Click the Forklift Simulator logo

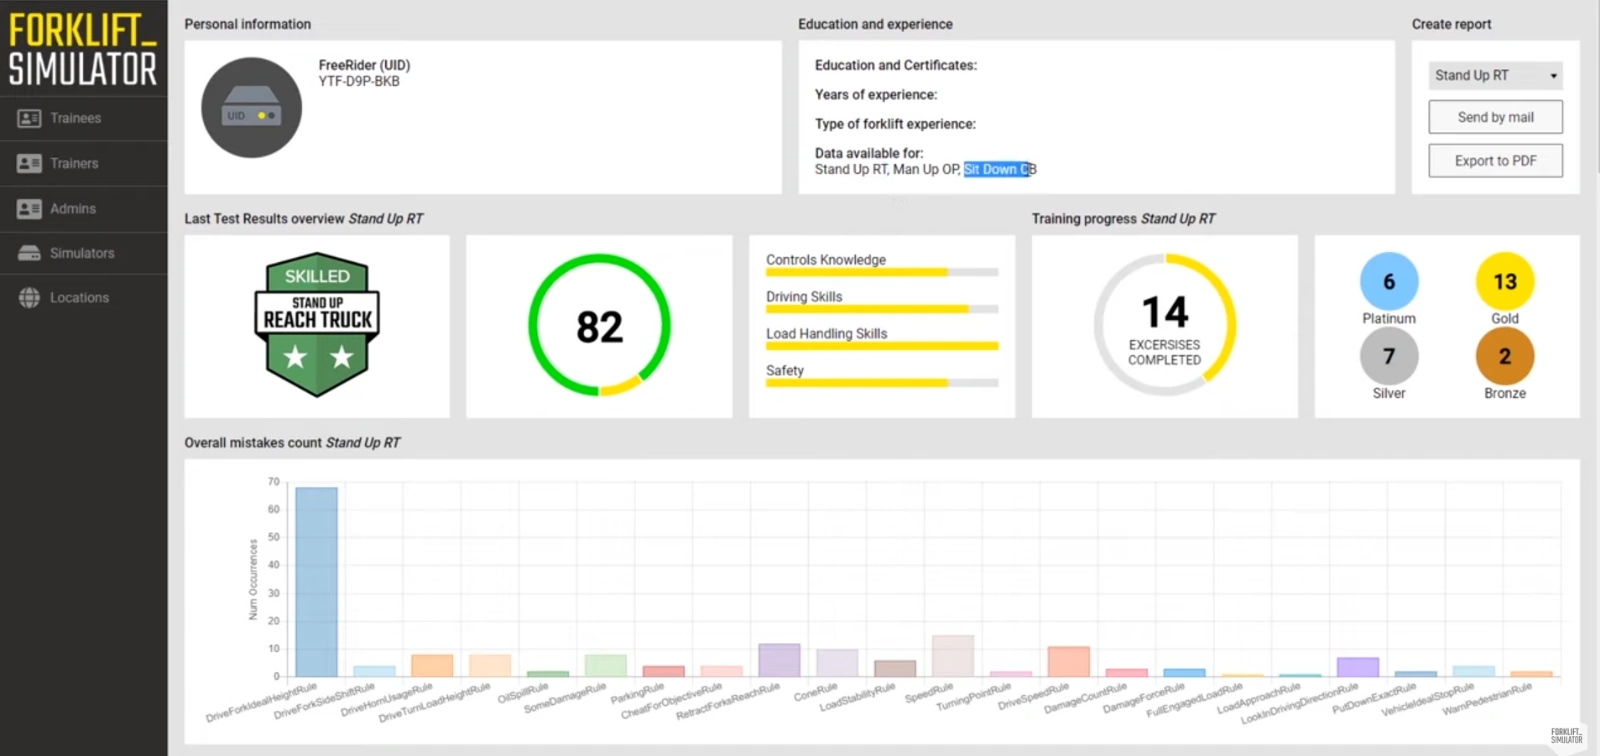coord(83,50)
